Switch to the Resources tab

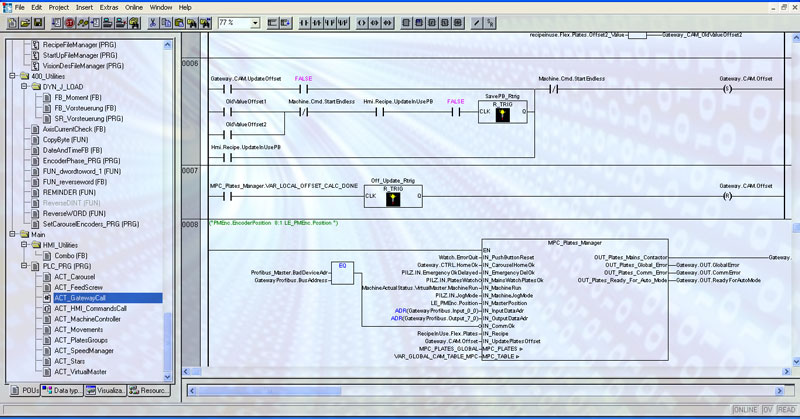(148, 390)
